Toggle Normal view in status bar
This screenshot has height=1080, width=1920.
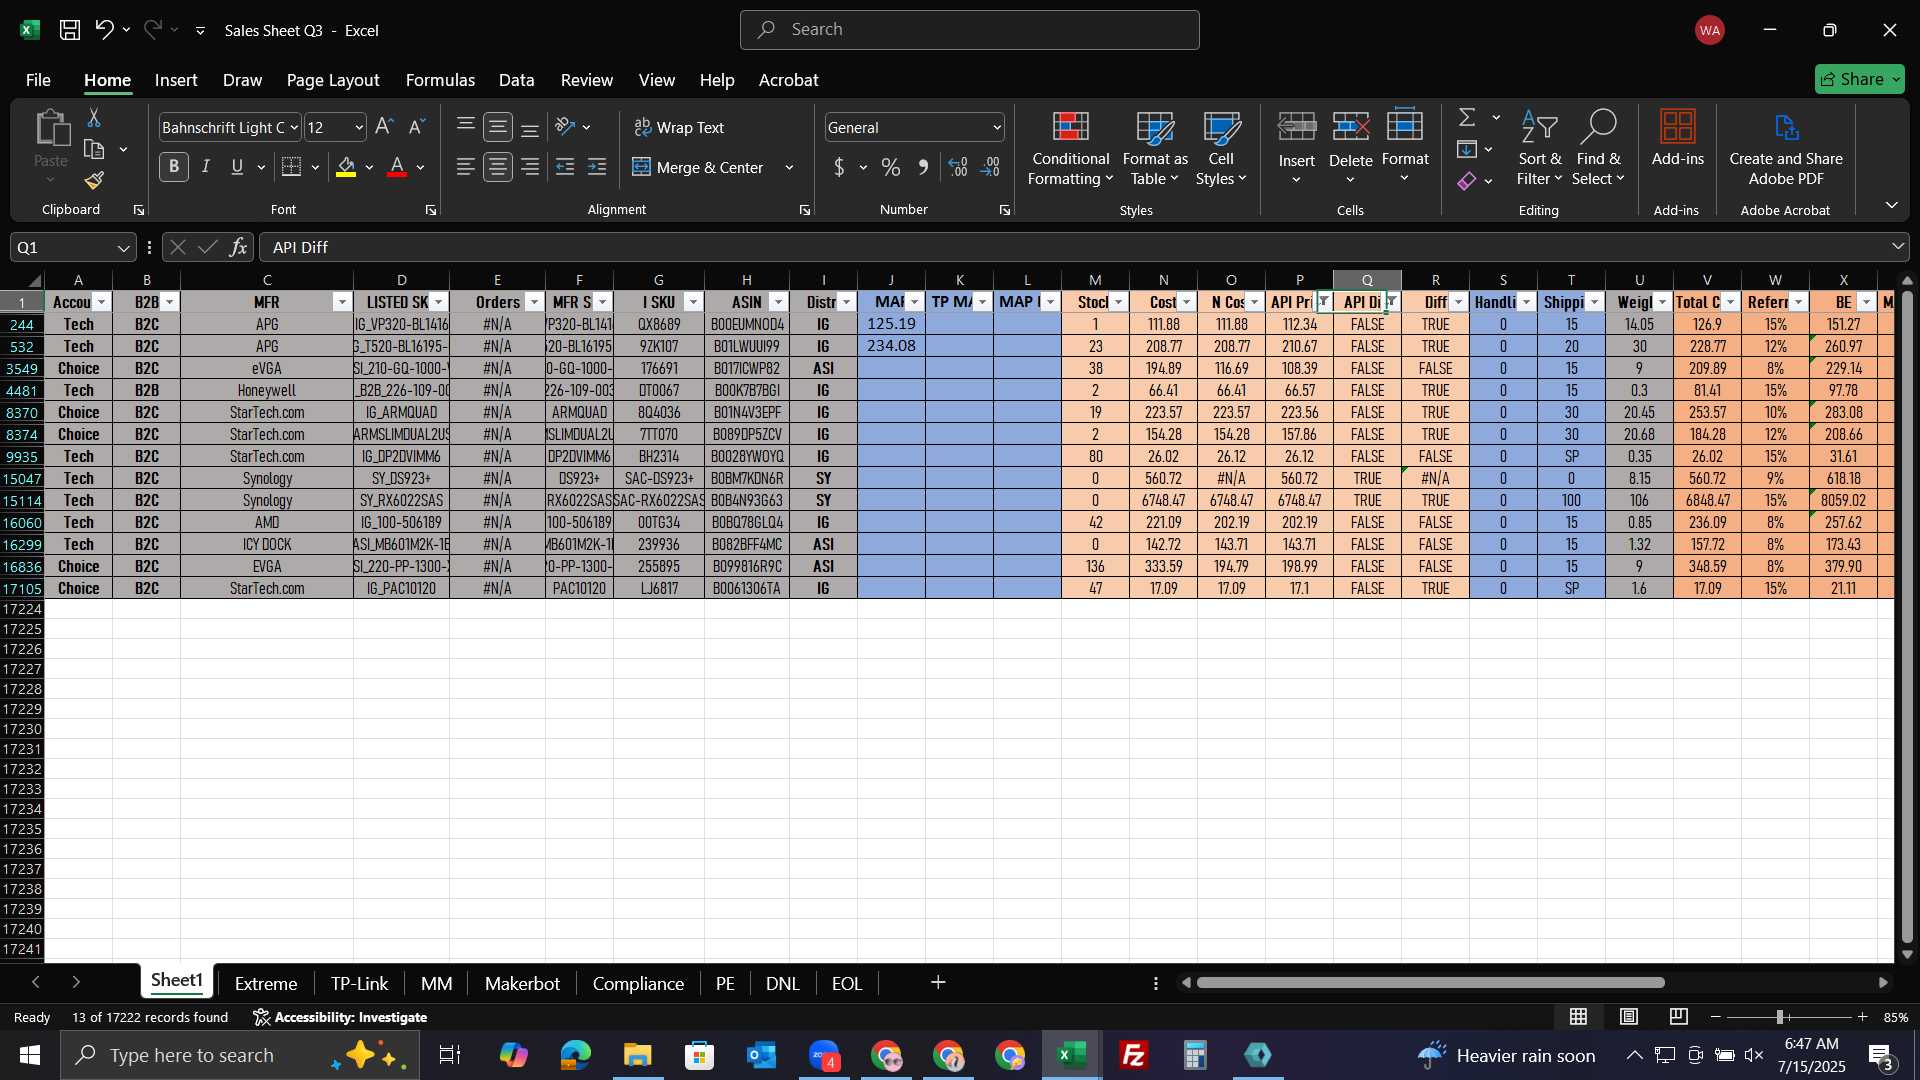pyautogui.click(x=1578, y=1017)
